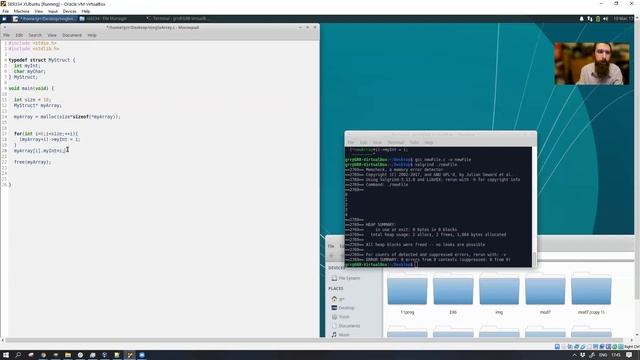Open VirtualBox View menu
640x360 pixels.
(x=39, y=11)
